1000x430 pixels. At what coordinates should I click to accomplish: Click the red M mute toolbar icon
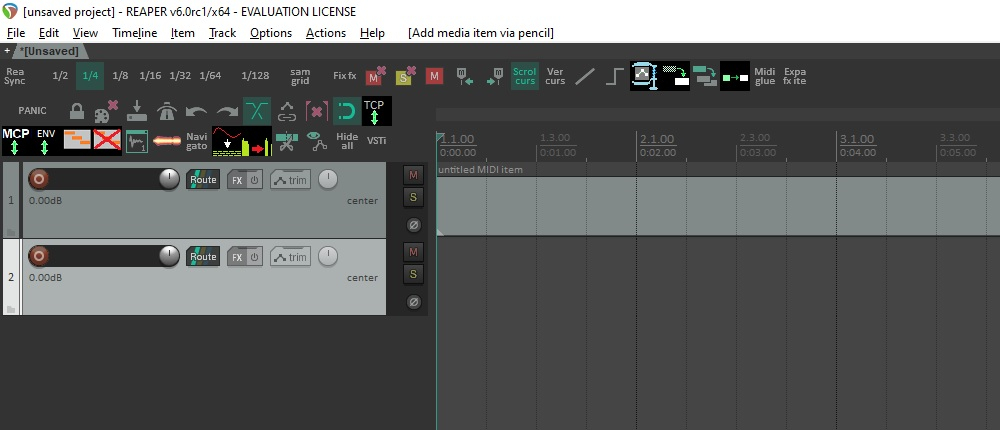click(x=434, y=77)
